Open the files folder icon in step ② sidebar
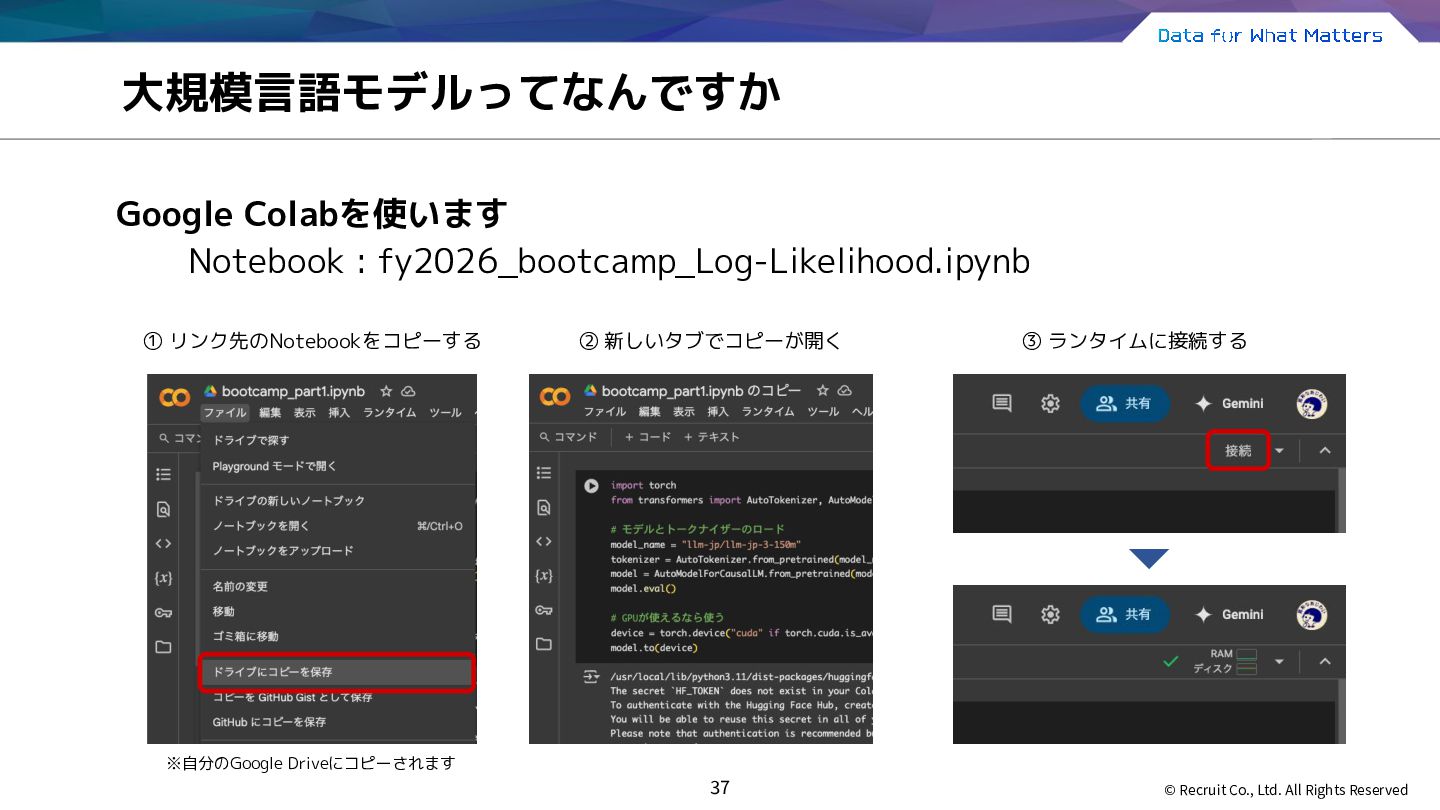Image resolution: width=1440 pixels, height=810 pixels. (x=544, y=644)
